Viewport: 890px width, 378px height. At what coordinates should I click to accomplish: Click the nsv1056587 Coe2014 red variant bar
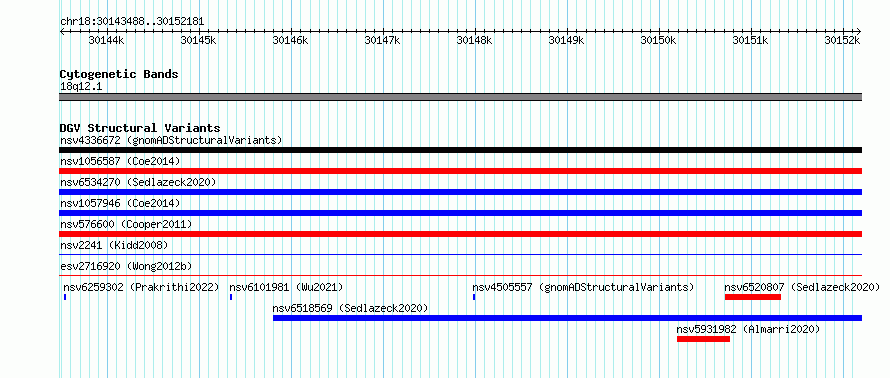click(x=460, y=171)
